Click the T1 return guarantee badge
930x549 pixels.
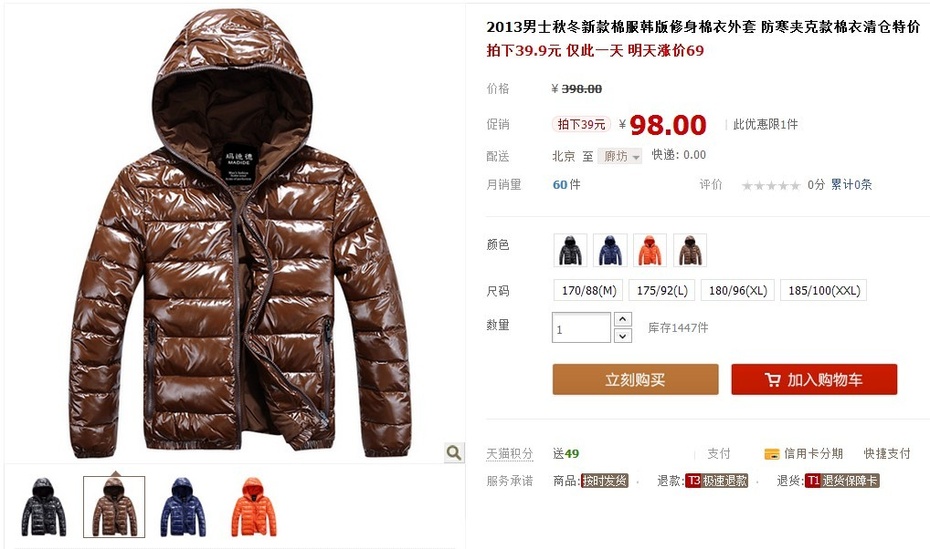[842, 481]
